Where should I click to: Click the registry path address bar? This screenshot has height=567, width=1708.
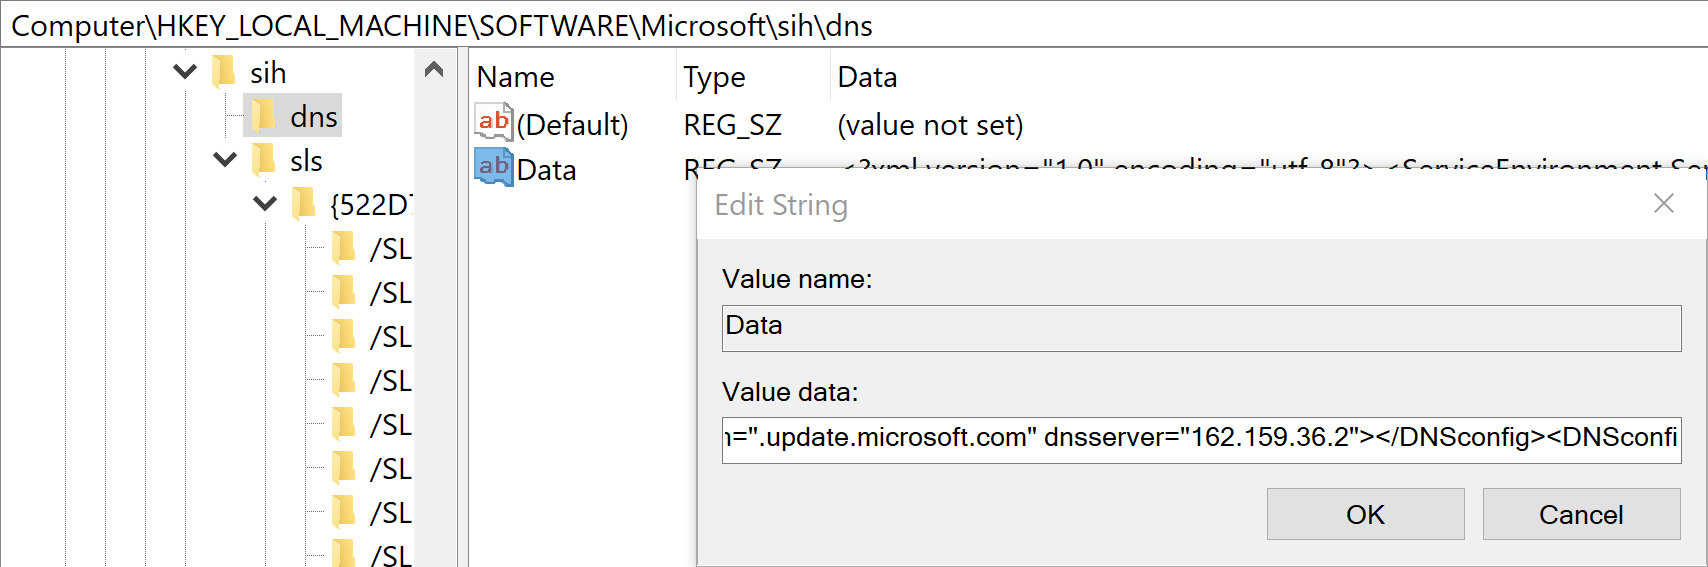click(850, 25)
